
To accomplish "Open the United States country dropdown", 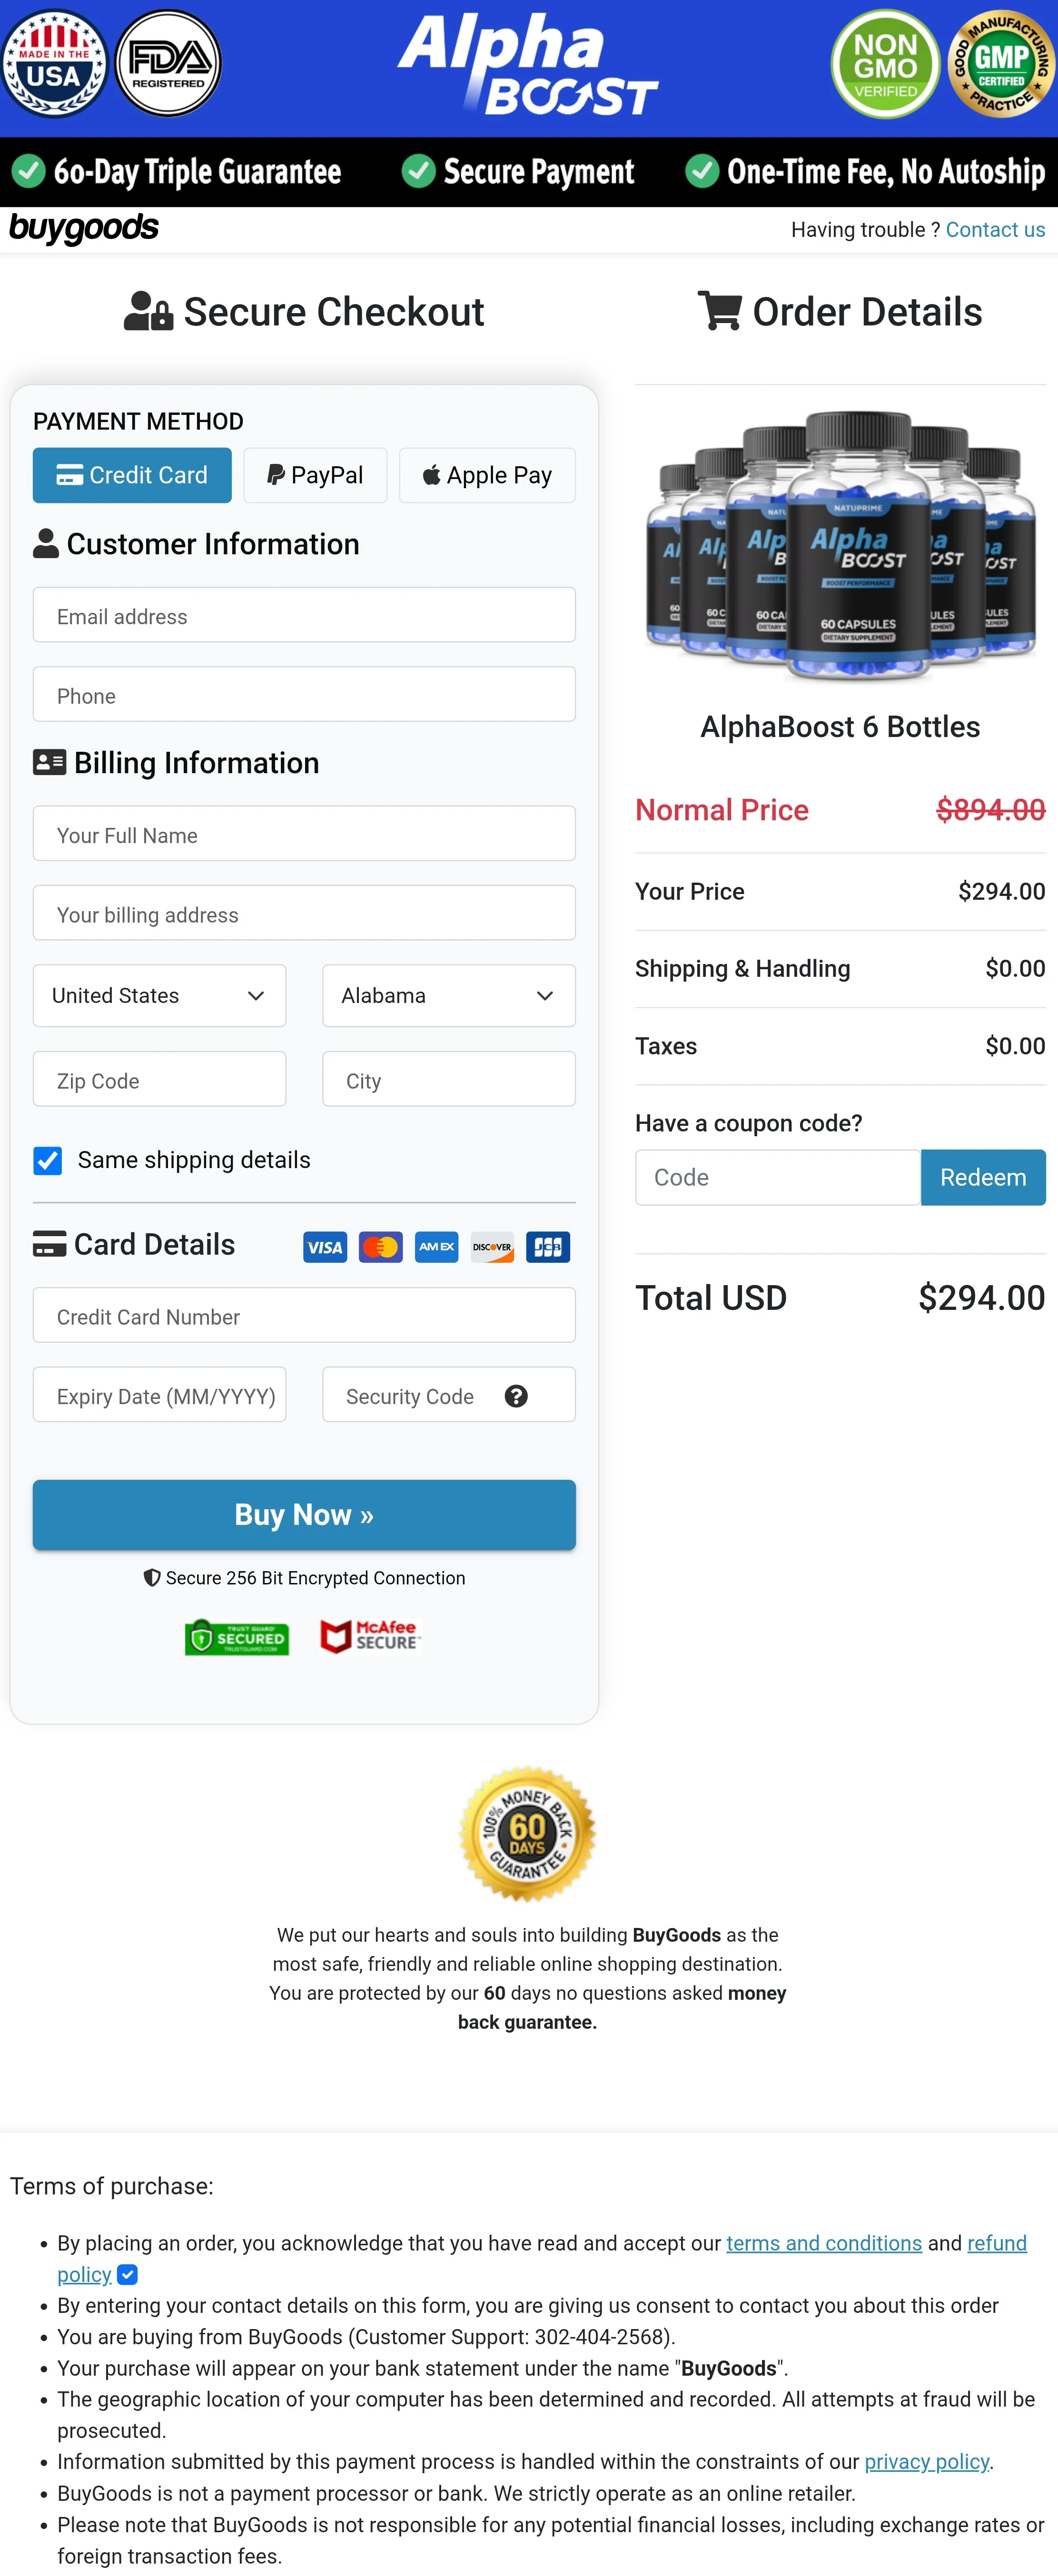I will (x=159, y=995).
